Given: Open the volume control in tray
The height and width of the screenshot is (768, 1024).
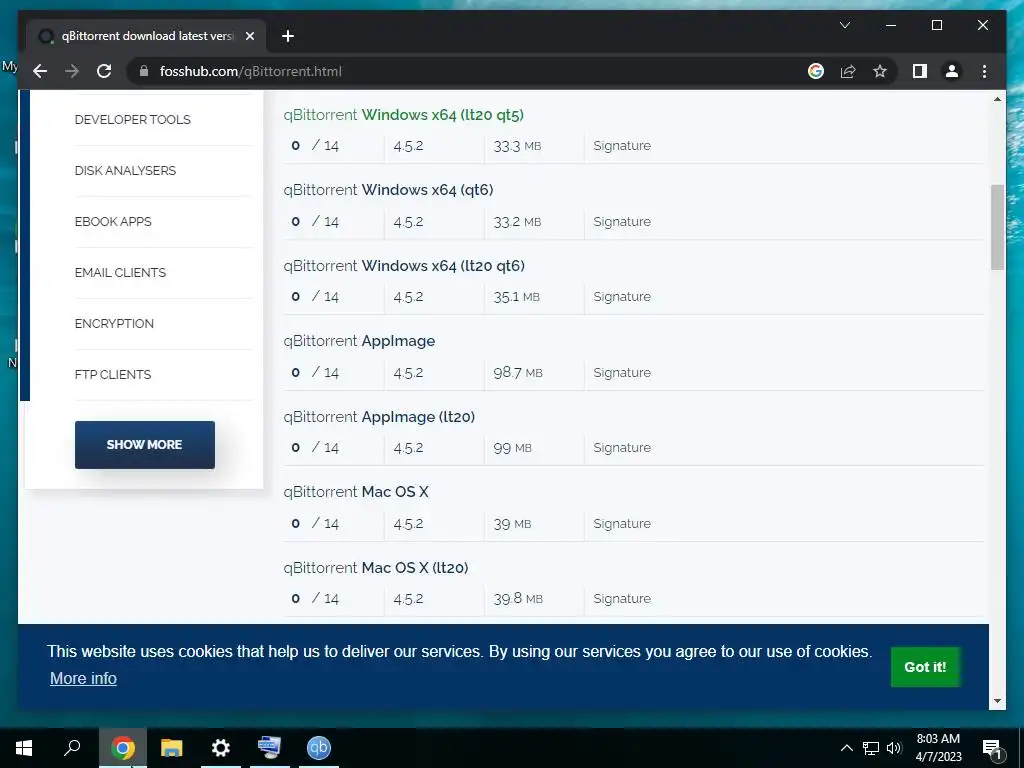Looking at the screenshot, I should pos(894,748).
